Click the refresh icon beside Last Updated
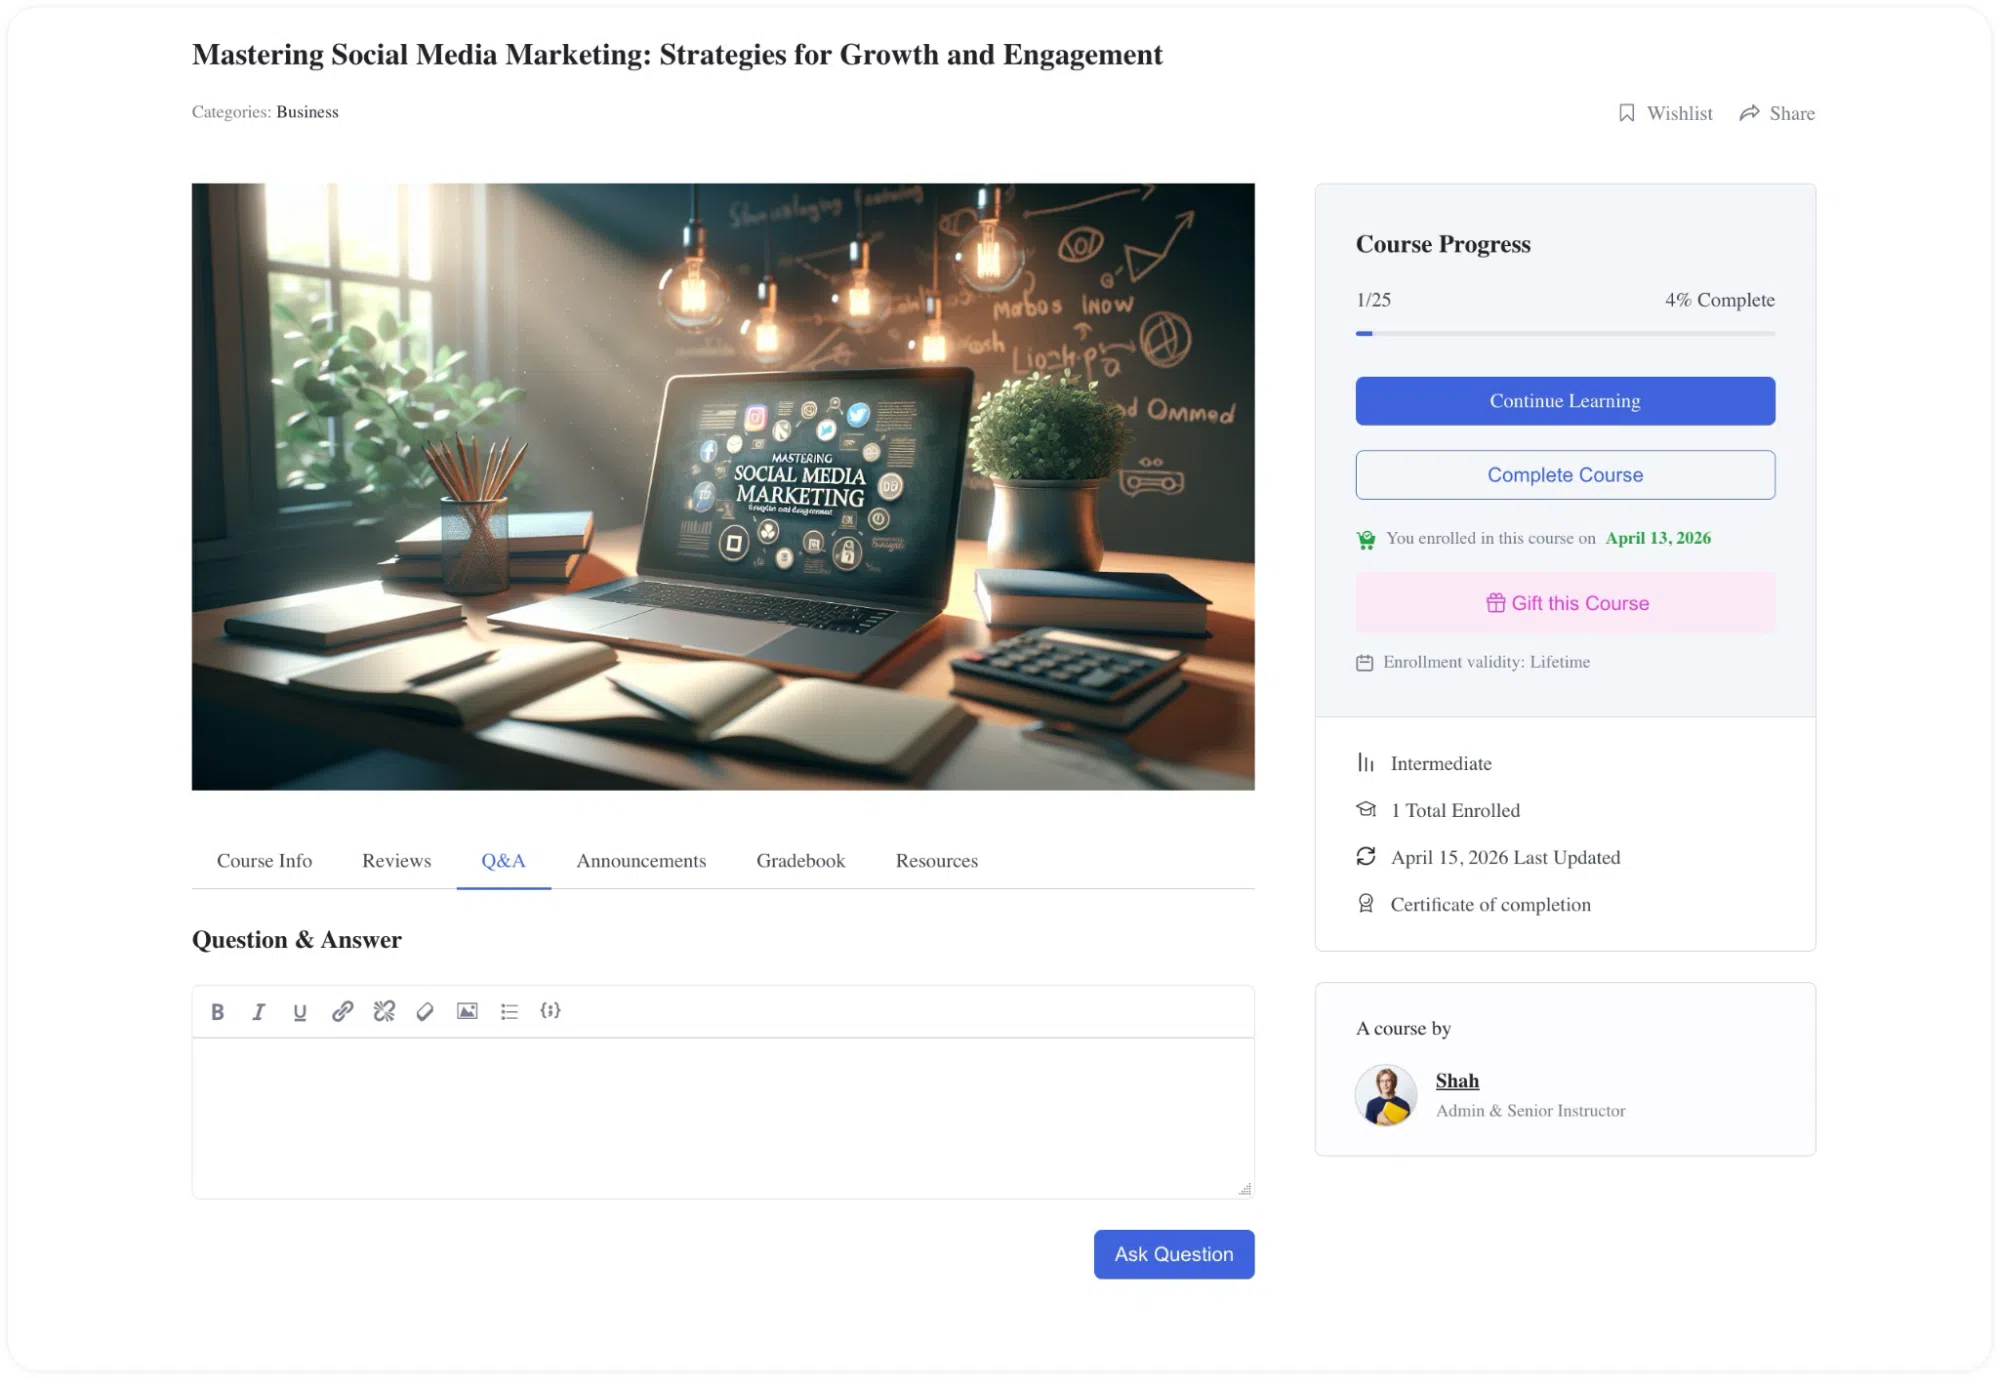The height and width of the screenshot is (1379, 1999). (x=1366, y=856)
